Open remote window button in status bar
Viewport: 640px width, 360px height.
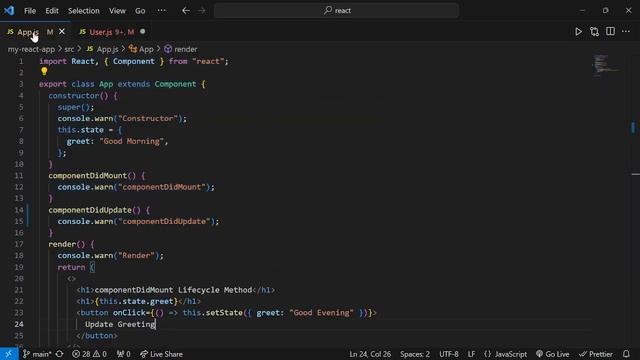click(9, 354)
